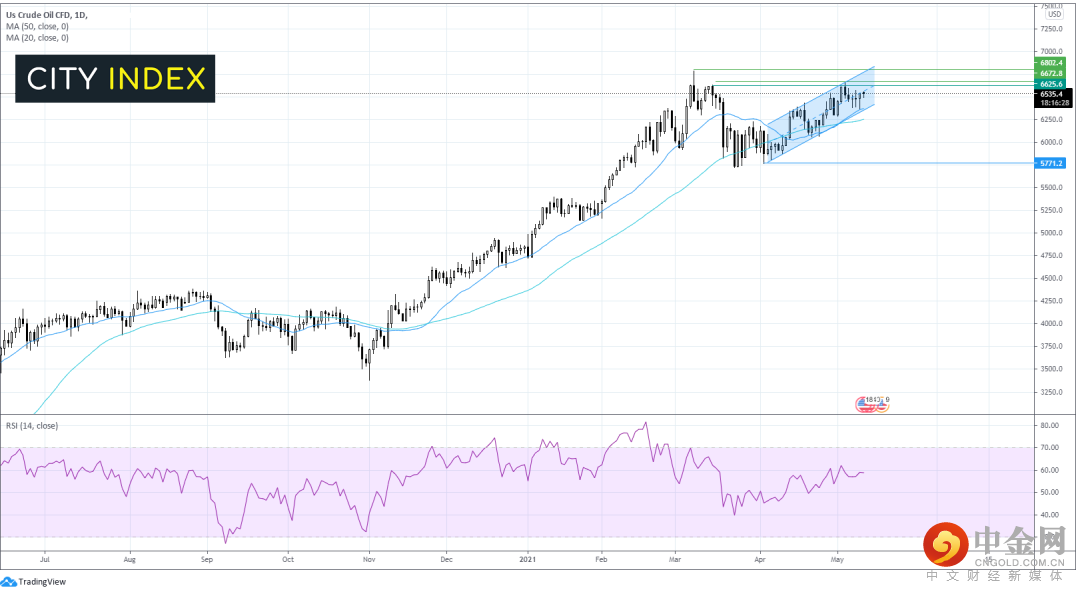Select the MA (20, close, 0) indicator label
Screen dimensions: 1080x594
tap(37, 38)
